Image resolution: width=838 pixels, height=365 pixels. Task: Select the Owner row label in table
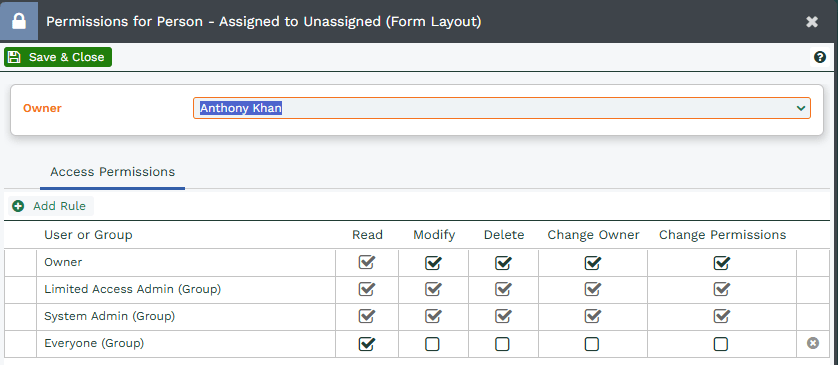[63, 262]
